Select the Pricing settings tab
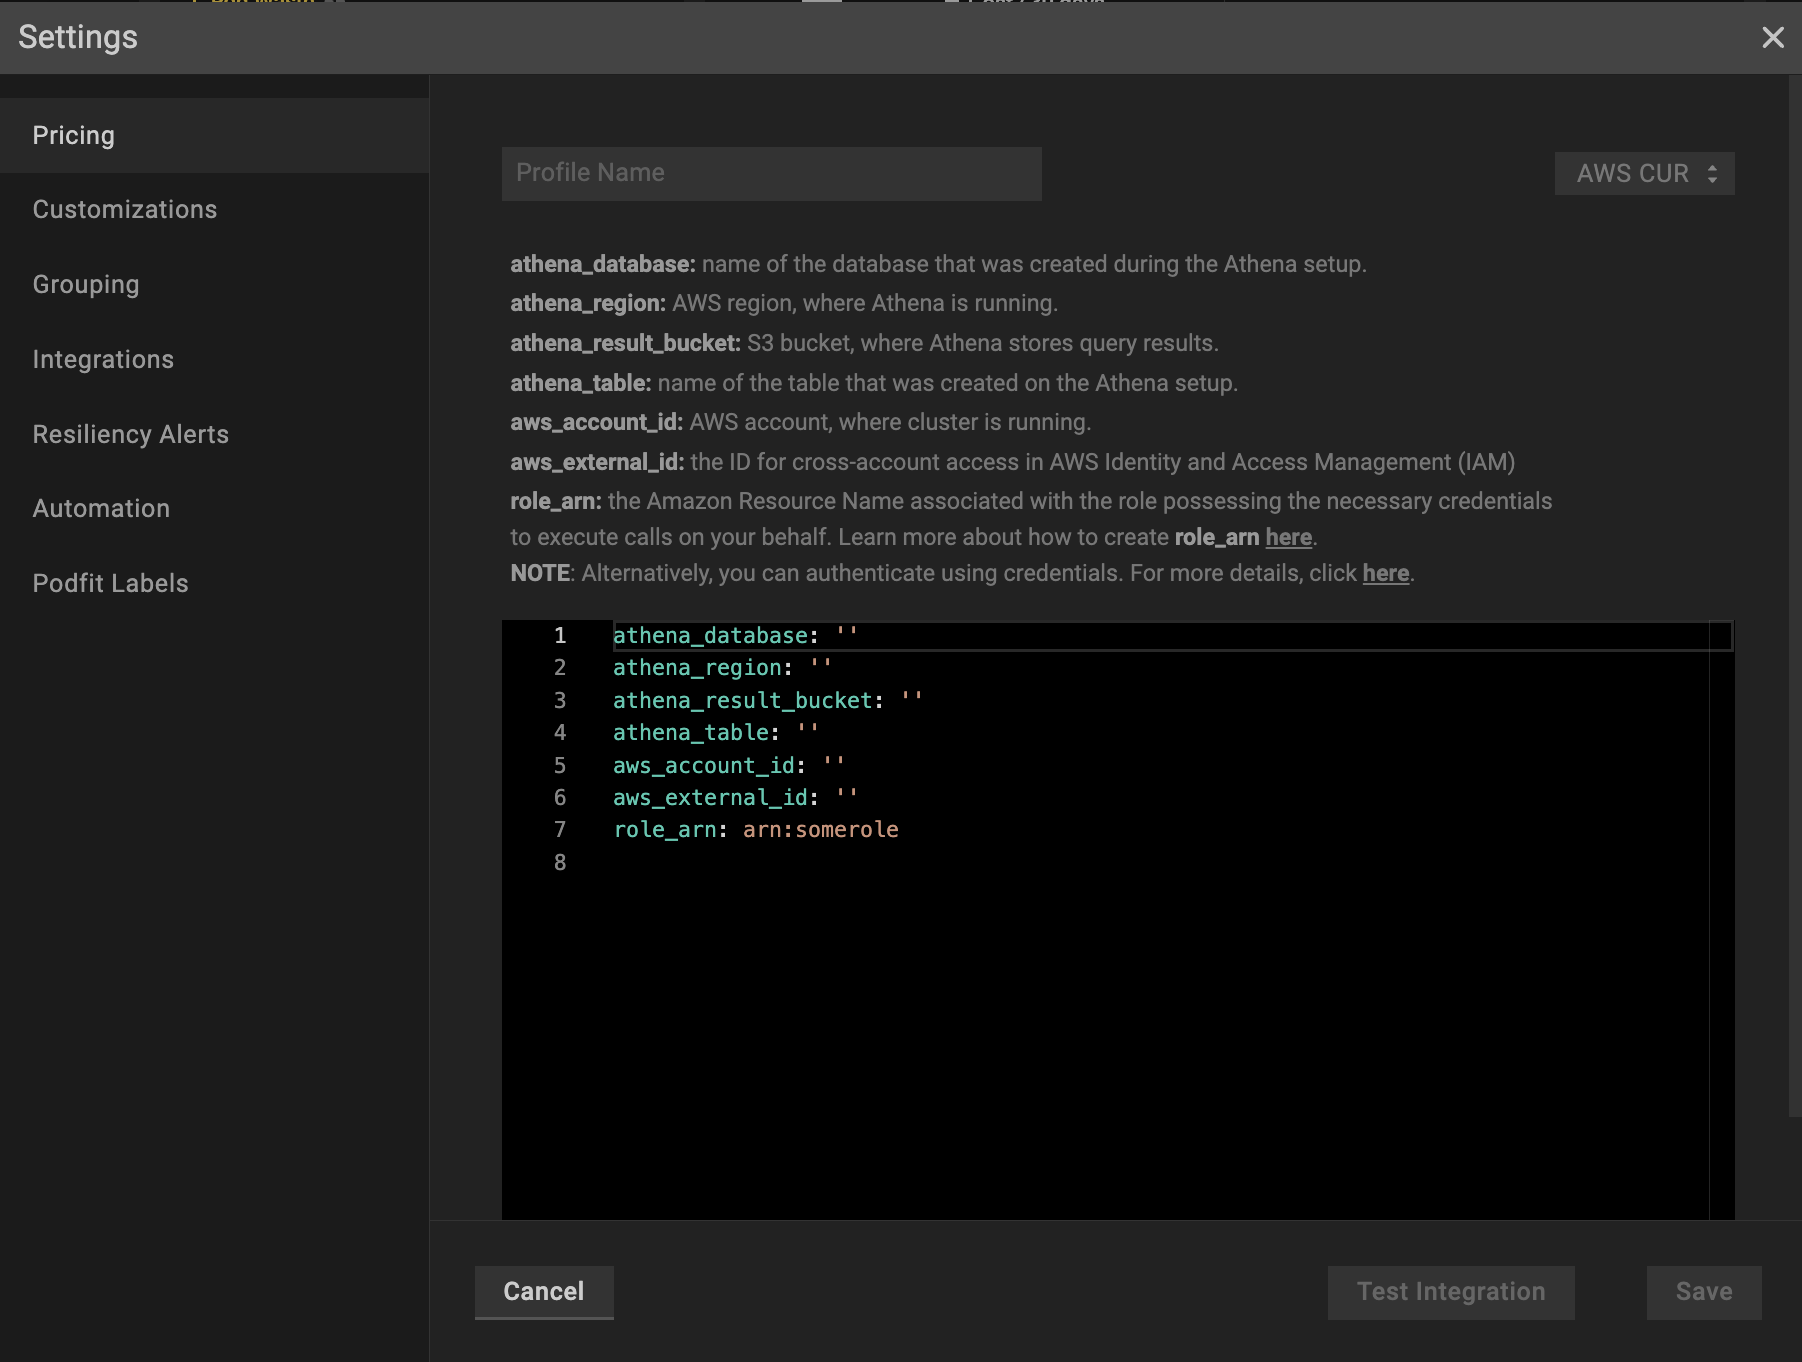1802x1362 pixels. pyautogui.click(x=74, y=135)
